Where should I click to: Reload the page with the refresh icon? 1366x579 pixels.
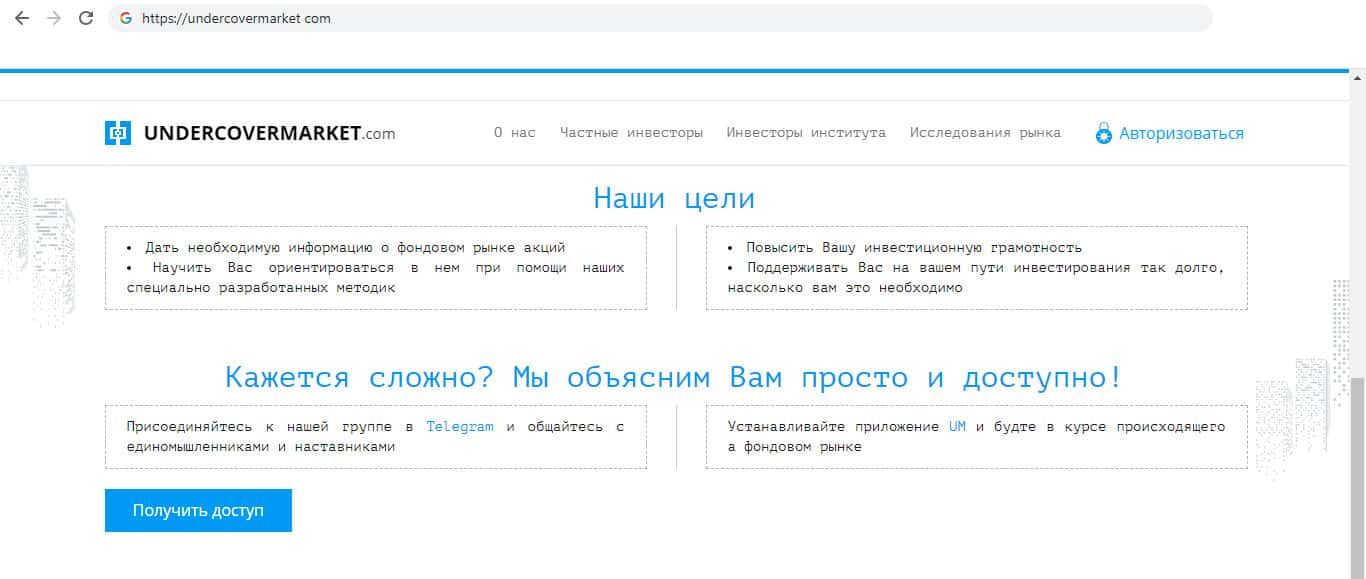click(86, 18)
